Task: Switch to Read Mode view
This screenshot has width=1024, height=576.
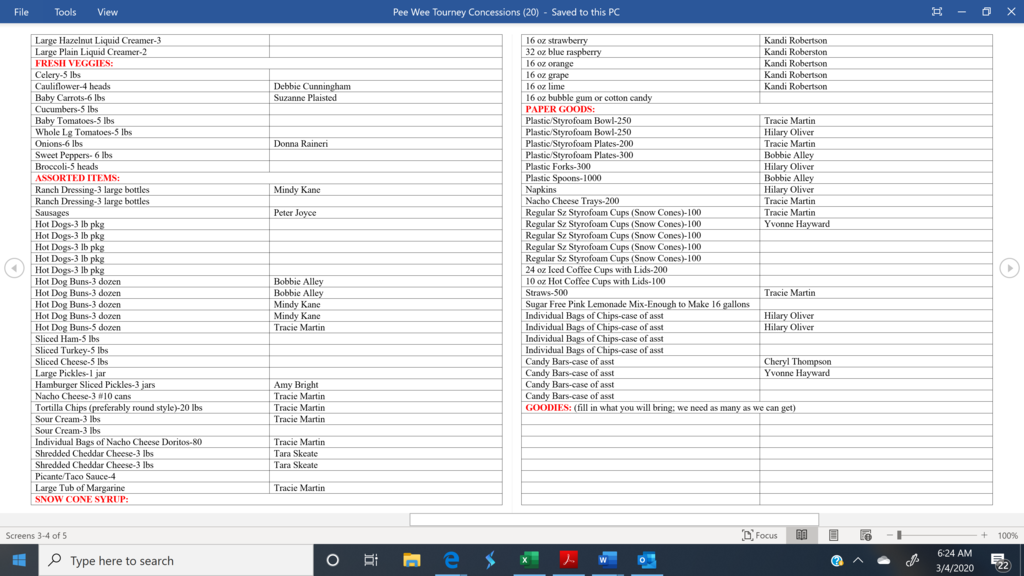Action: coord(801,535)
